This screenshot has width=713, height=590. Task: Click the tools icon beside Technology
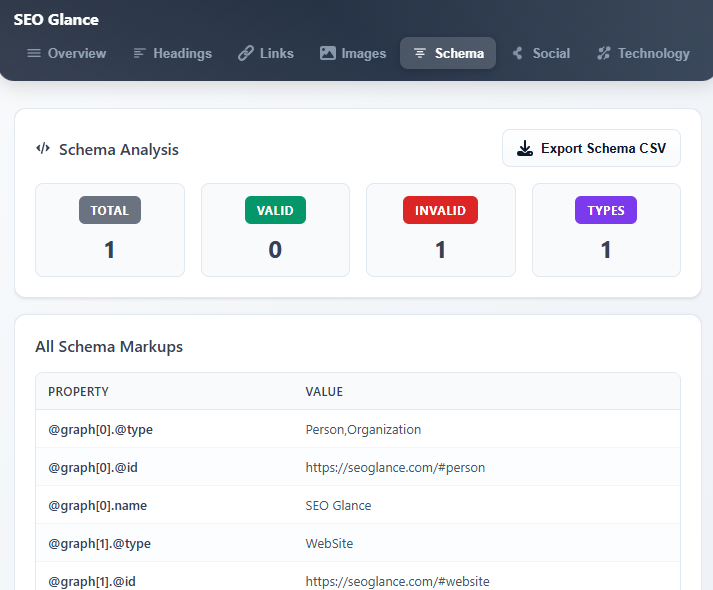(x=603, y=53)
